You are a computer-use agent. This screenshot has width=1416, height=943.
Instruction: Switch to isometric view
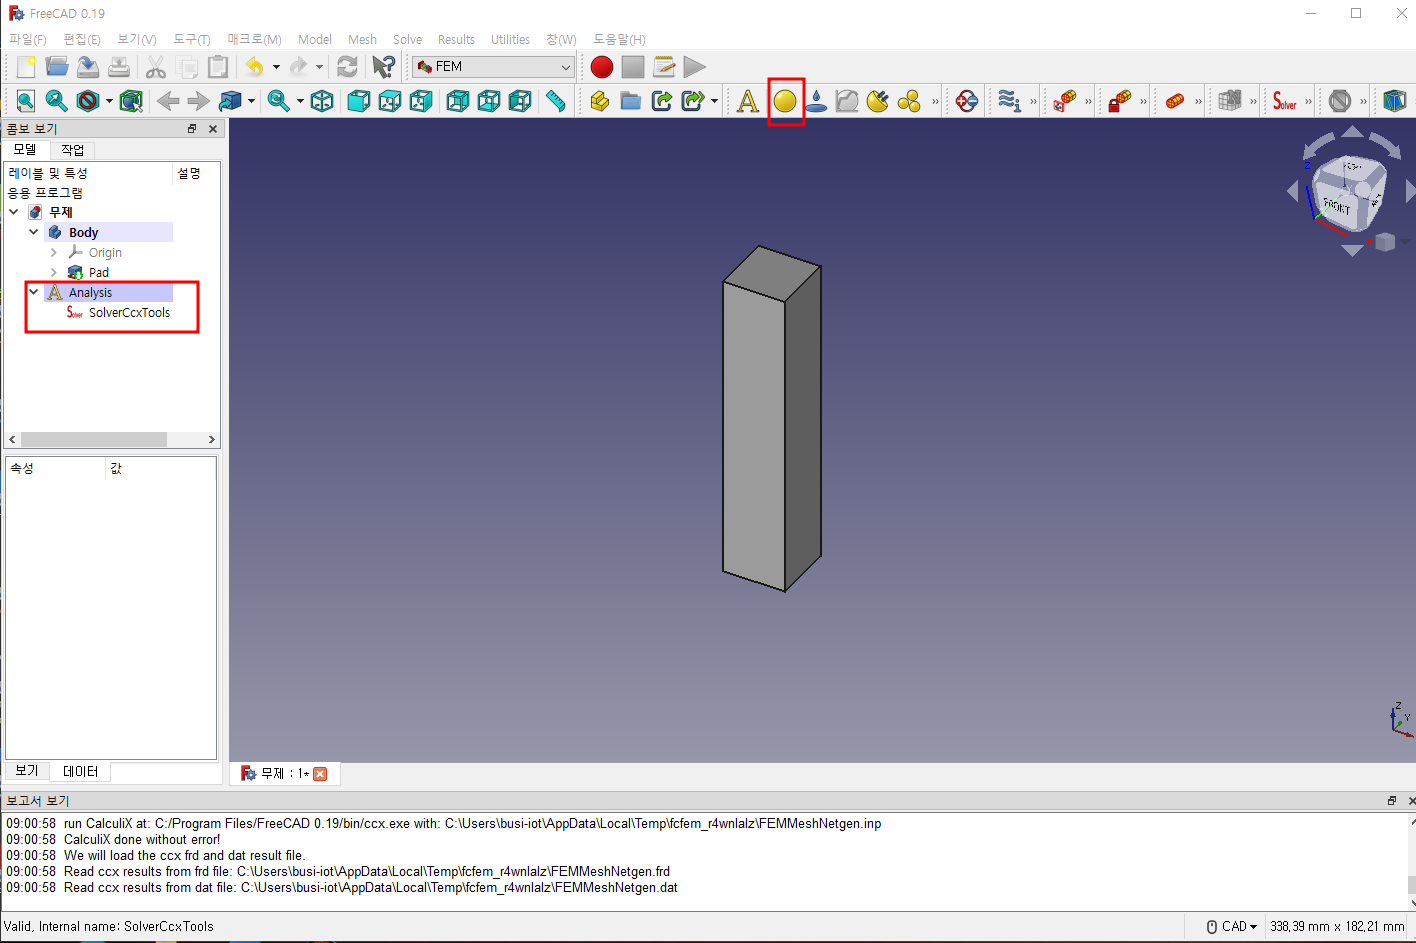pyautogui.click(x=322, y=101)
